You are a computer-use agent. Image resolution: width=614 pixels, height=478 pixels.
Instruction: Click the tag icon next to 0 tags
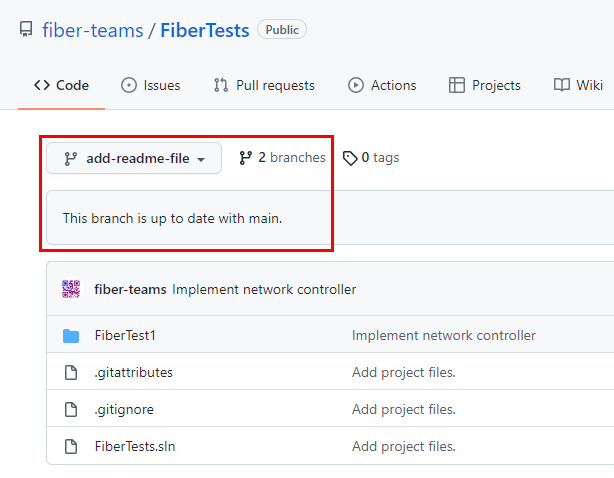[350, 158]
